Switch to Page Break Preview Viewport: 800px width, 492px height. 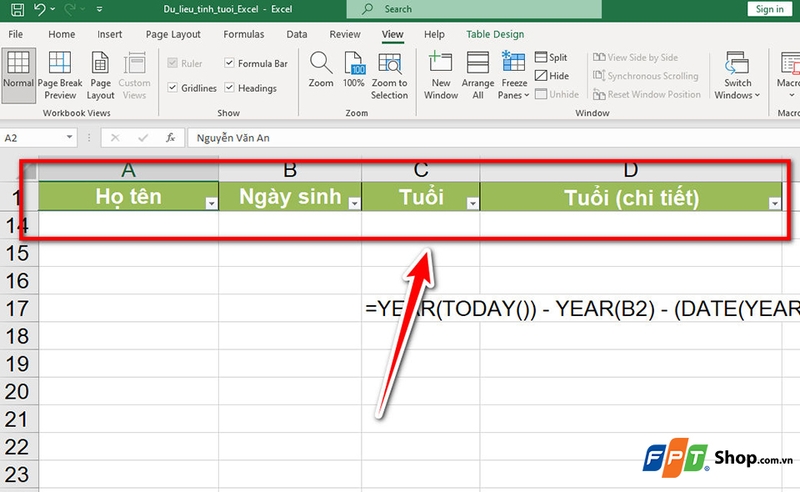[60, 75]
